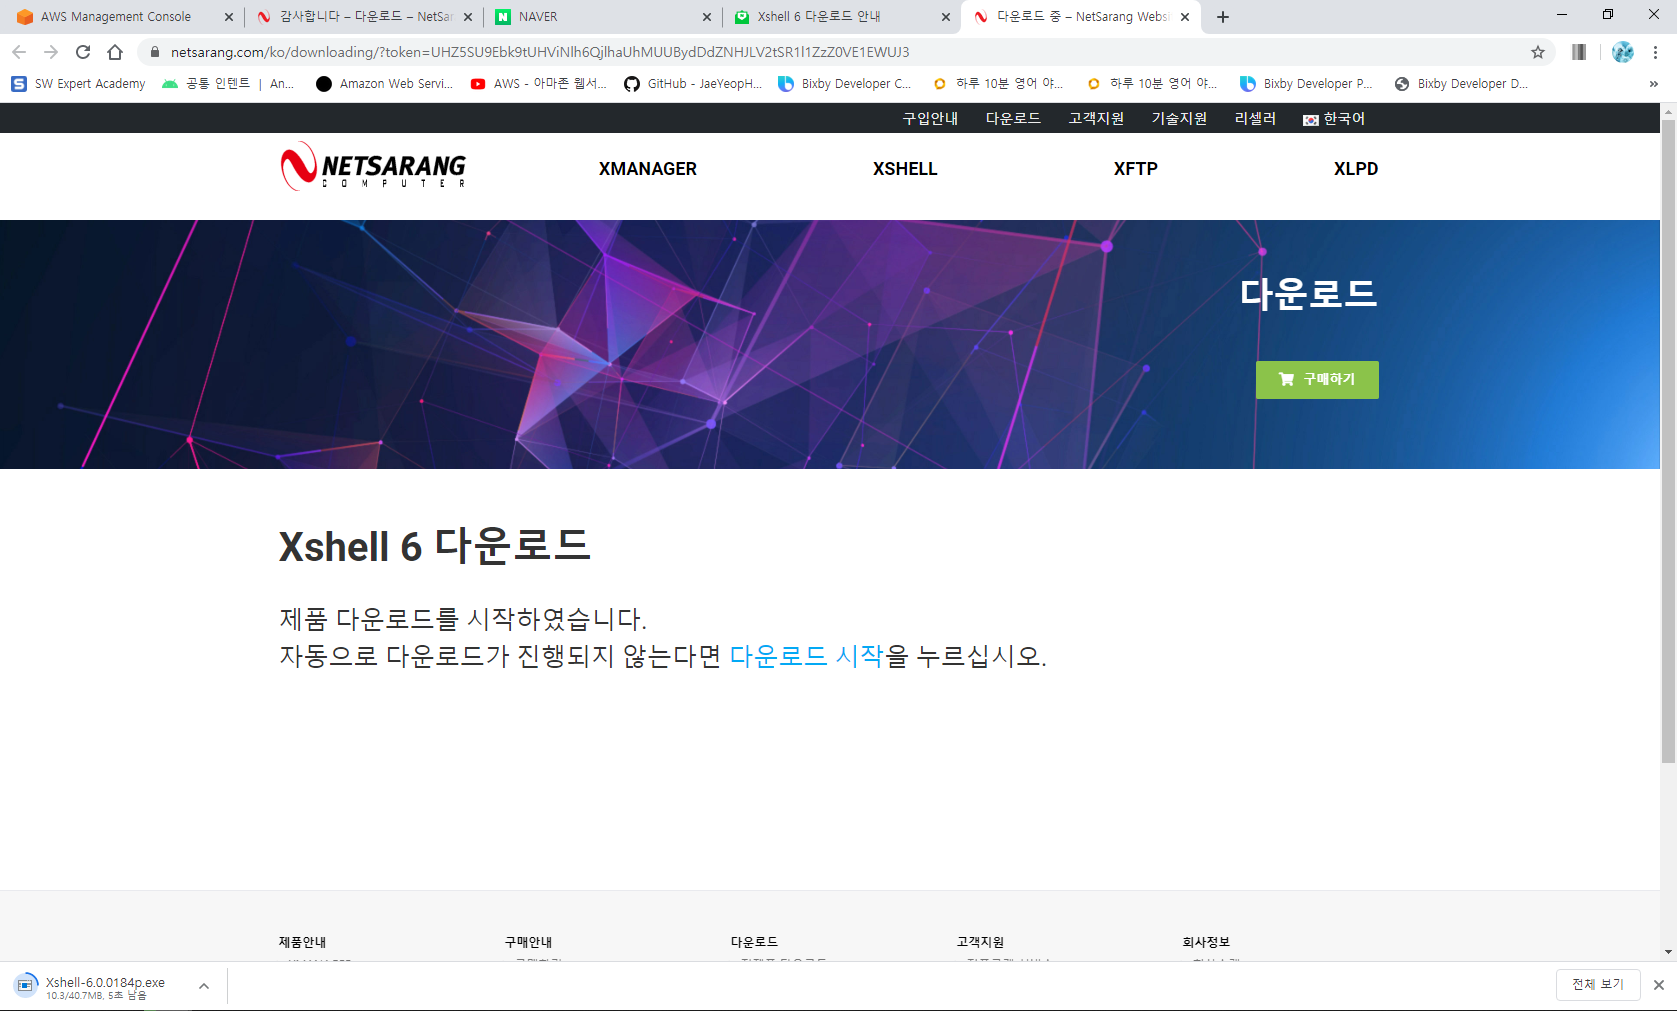Close the Xshell 6 다운로드 안내 tab
This screenshot has width=1677, height=1011.
point(946,17)
